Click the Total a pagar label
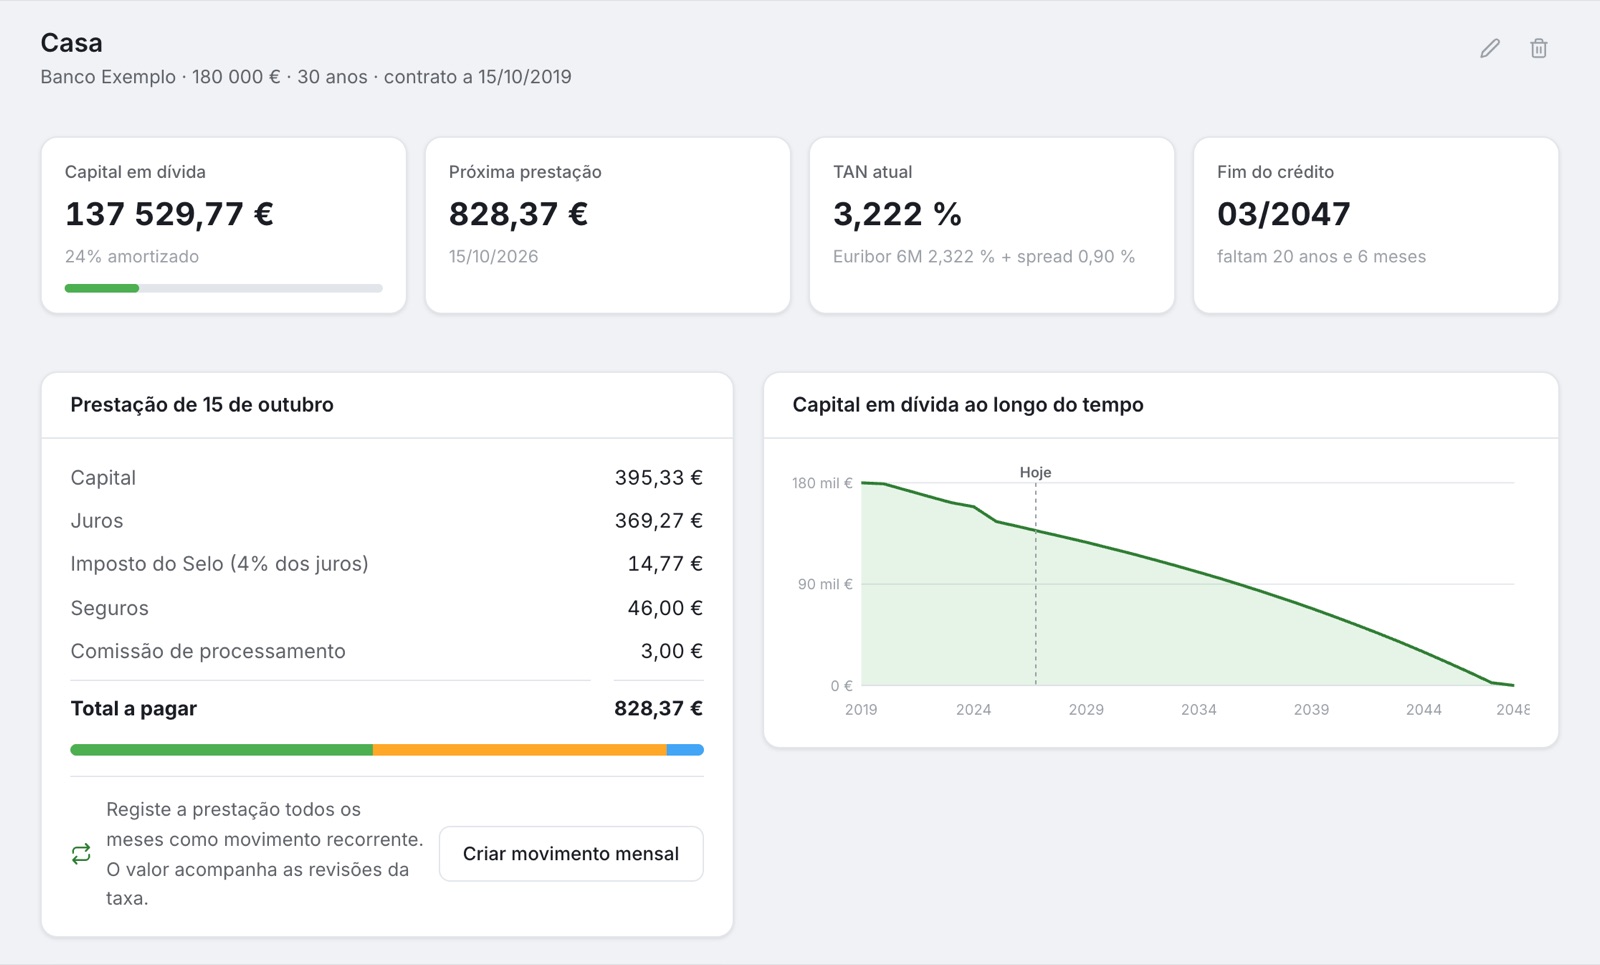 (x=133, y=709)
